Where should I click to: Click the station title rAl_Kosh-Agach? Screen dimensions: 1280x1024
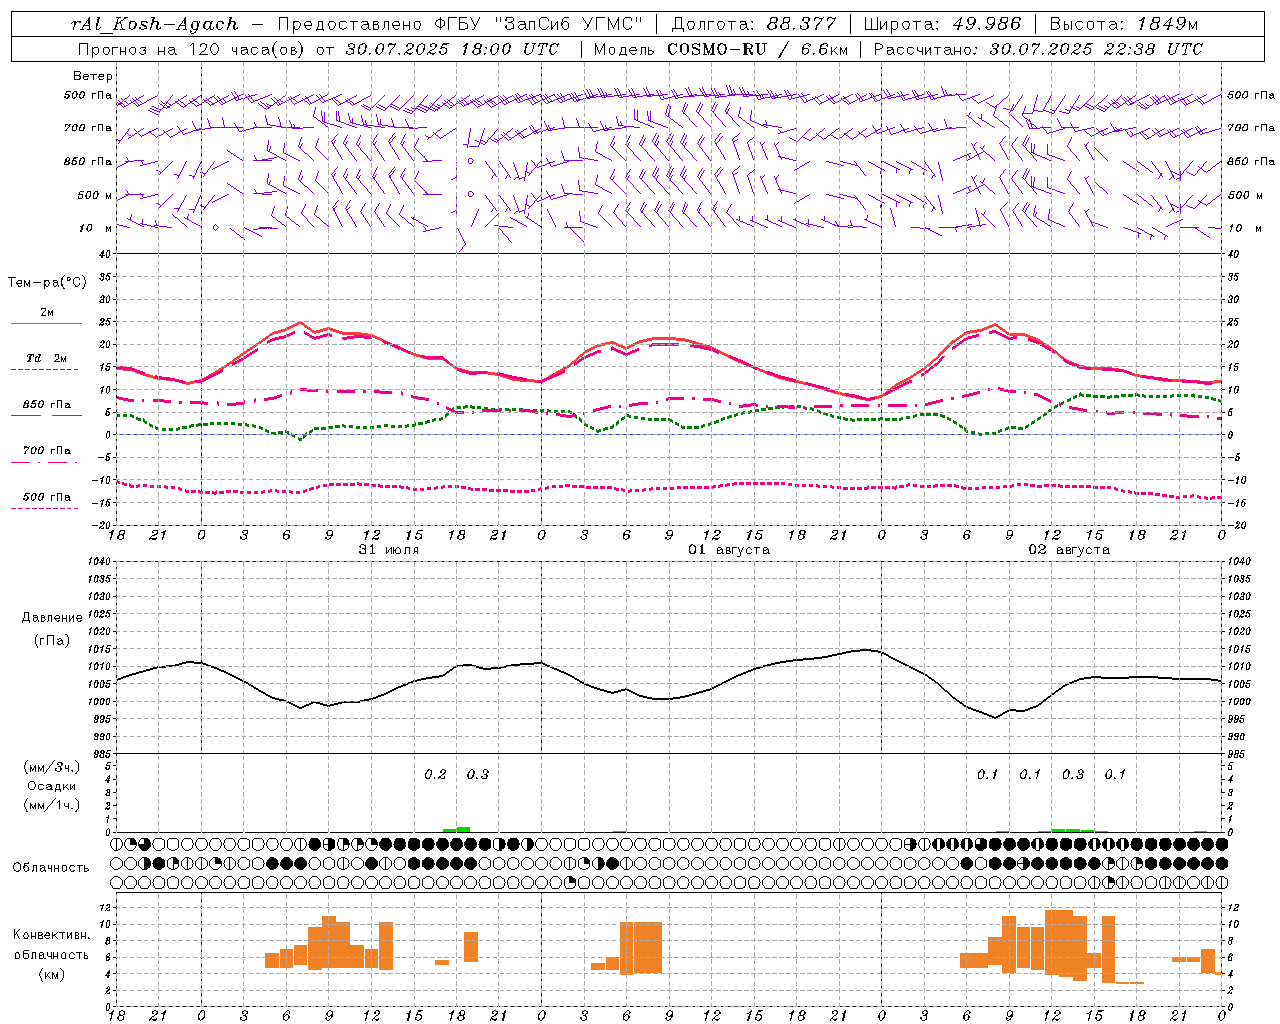155,24
